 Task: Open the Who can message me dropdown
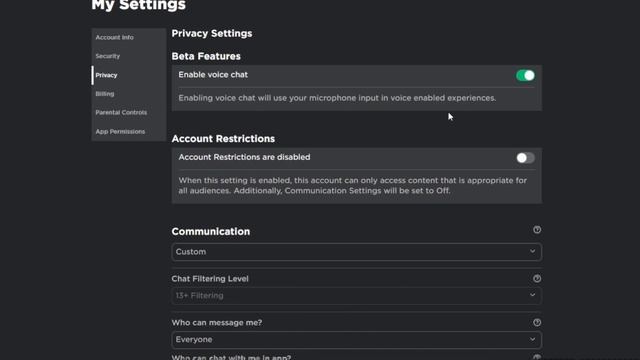pos(356,340)
